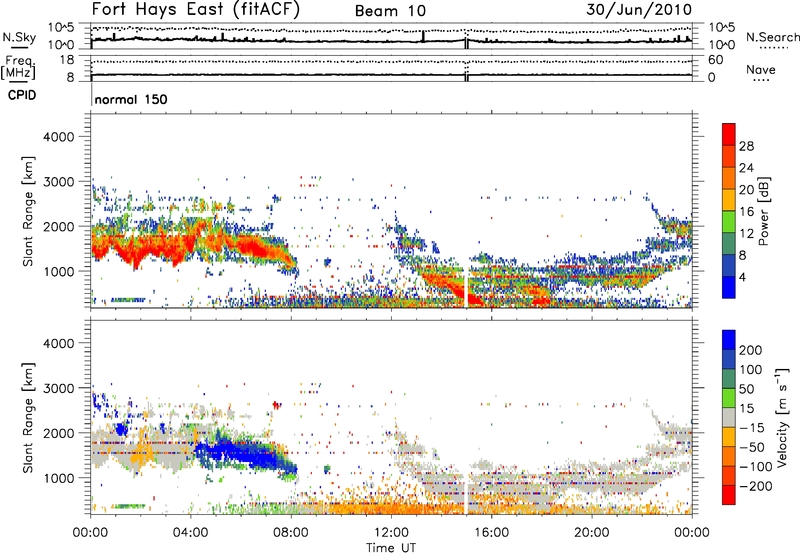This screenshot has width=800, height=554.
Task: Click the 'Velocity [m s-1]' colorbar label
Action: [781, 417]
